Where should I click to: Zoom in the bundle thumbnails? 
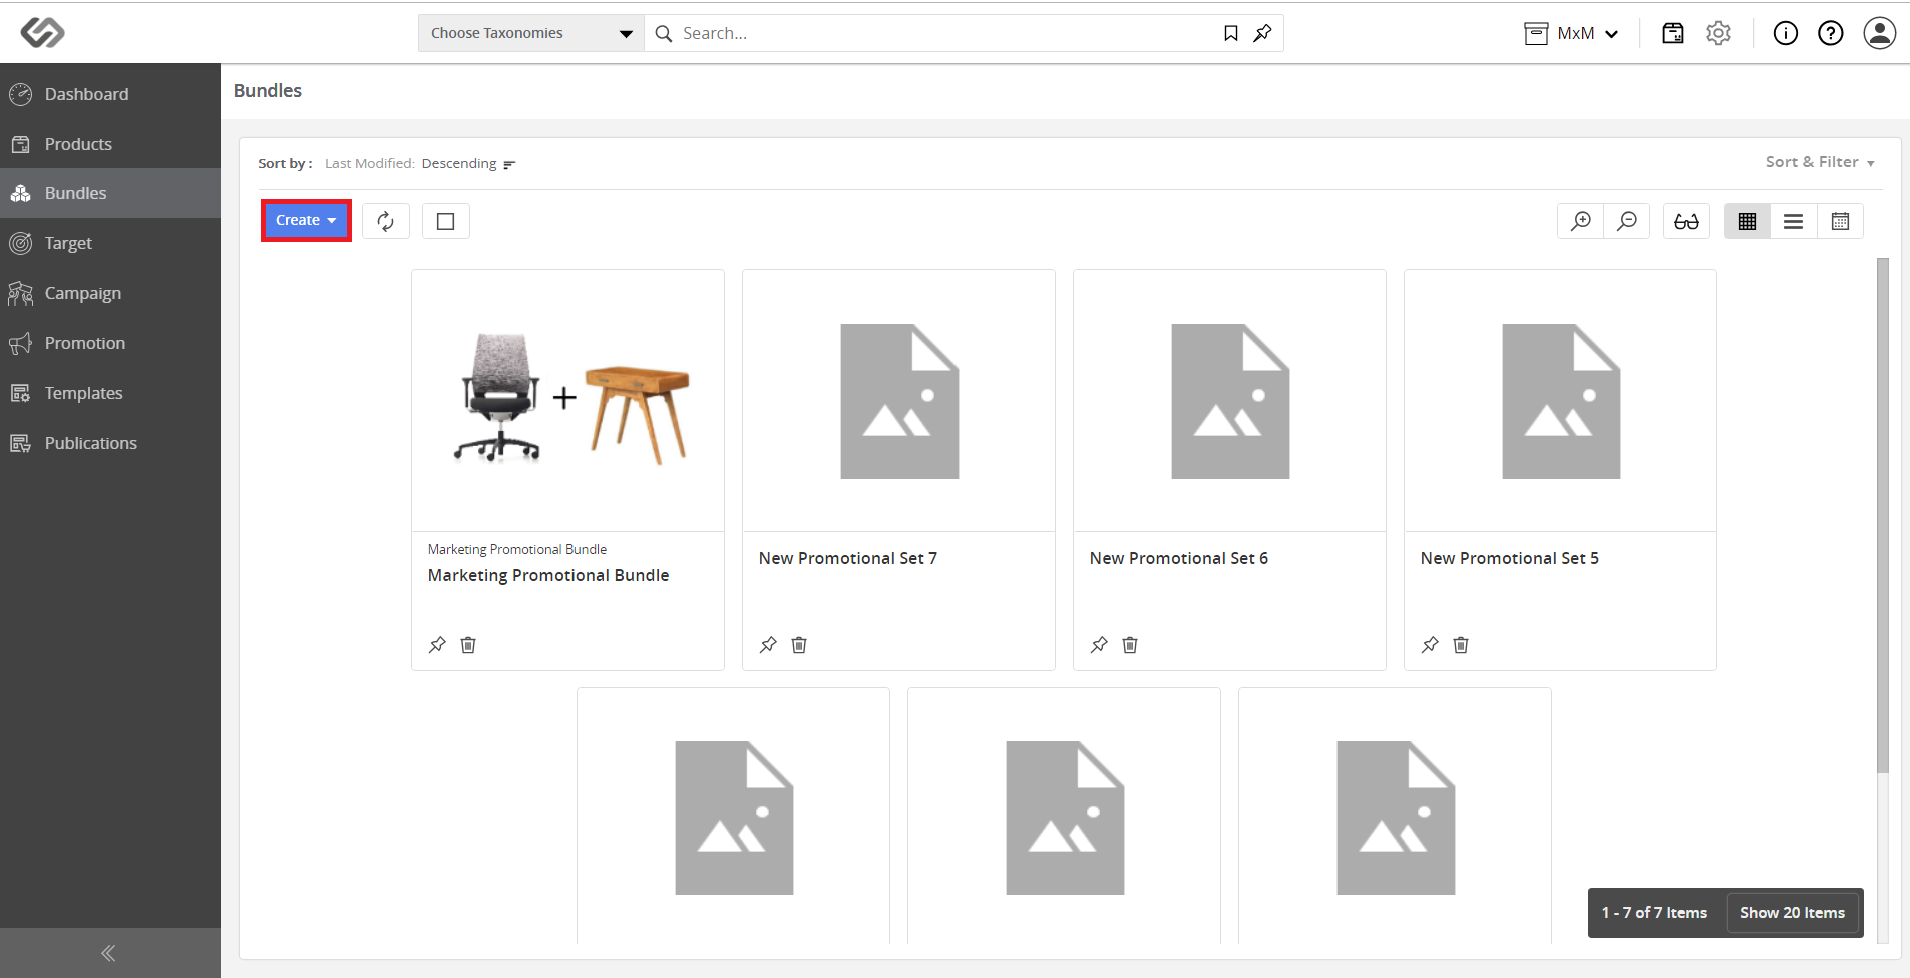coord(1581,221)
